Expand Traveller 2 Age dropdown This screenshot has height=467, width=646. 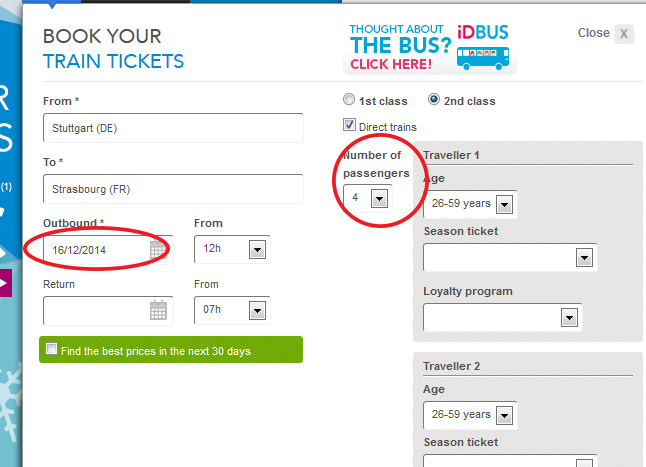tap(470, 415)
